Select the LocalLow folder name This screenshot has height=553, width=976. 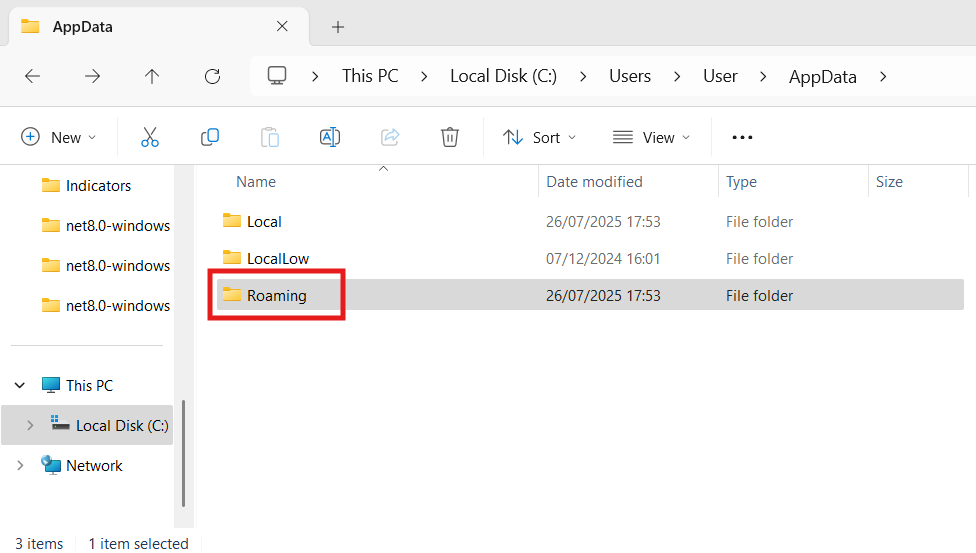pyautogui.click(x=278, y=258)
